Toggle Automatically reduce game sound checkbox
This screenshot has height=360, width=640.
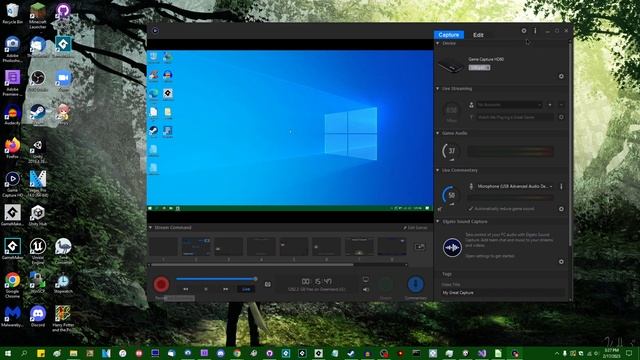point(471,209)
